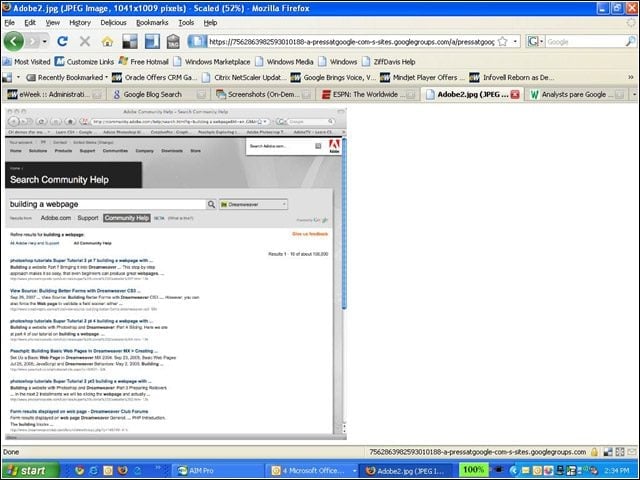This screenshot has height=480, width=640.
Task: Open the back/forward history dropdown arrow
Action: (44, 42)
